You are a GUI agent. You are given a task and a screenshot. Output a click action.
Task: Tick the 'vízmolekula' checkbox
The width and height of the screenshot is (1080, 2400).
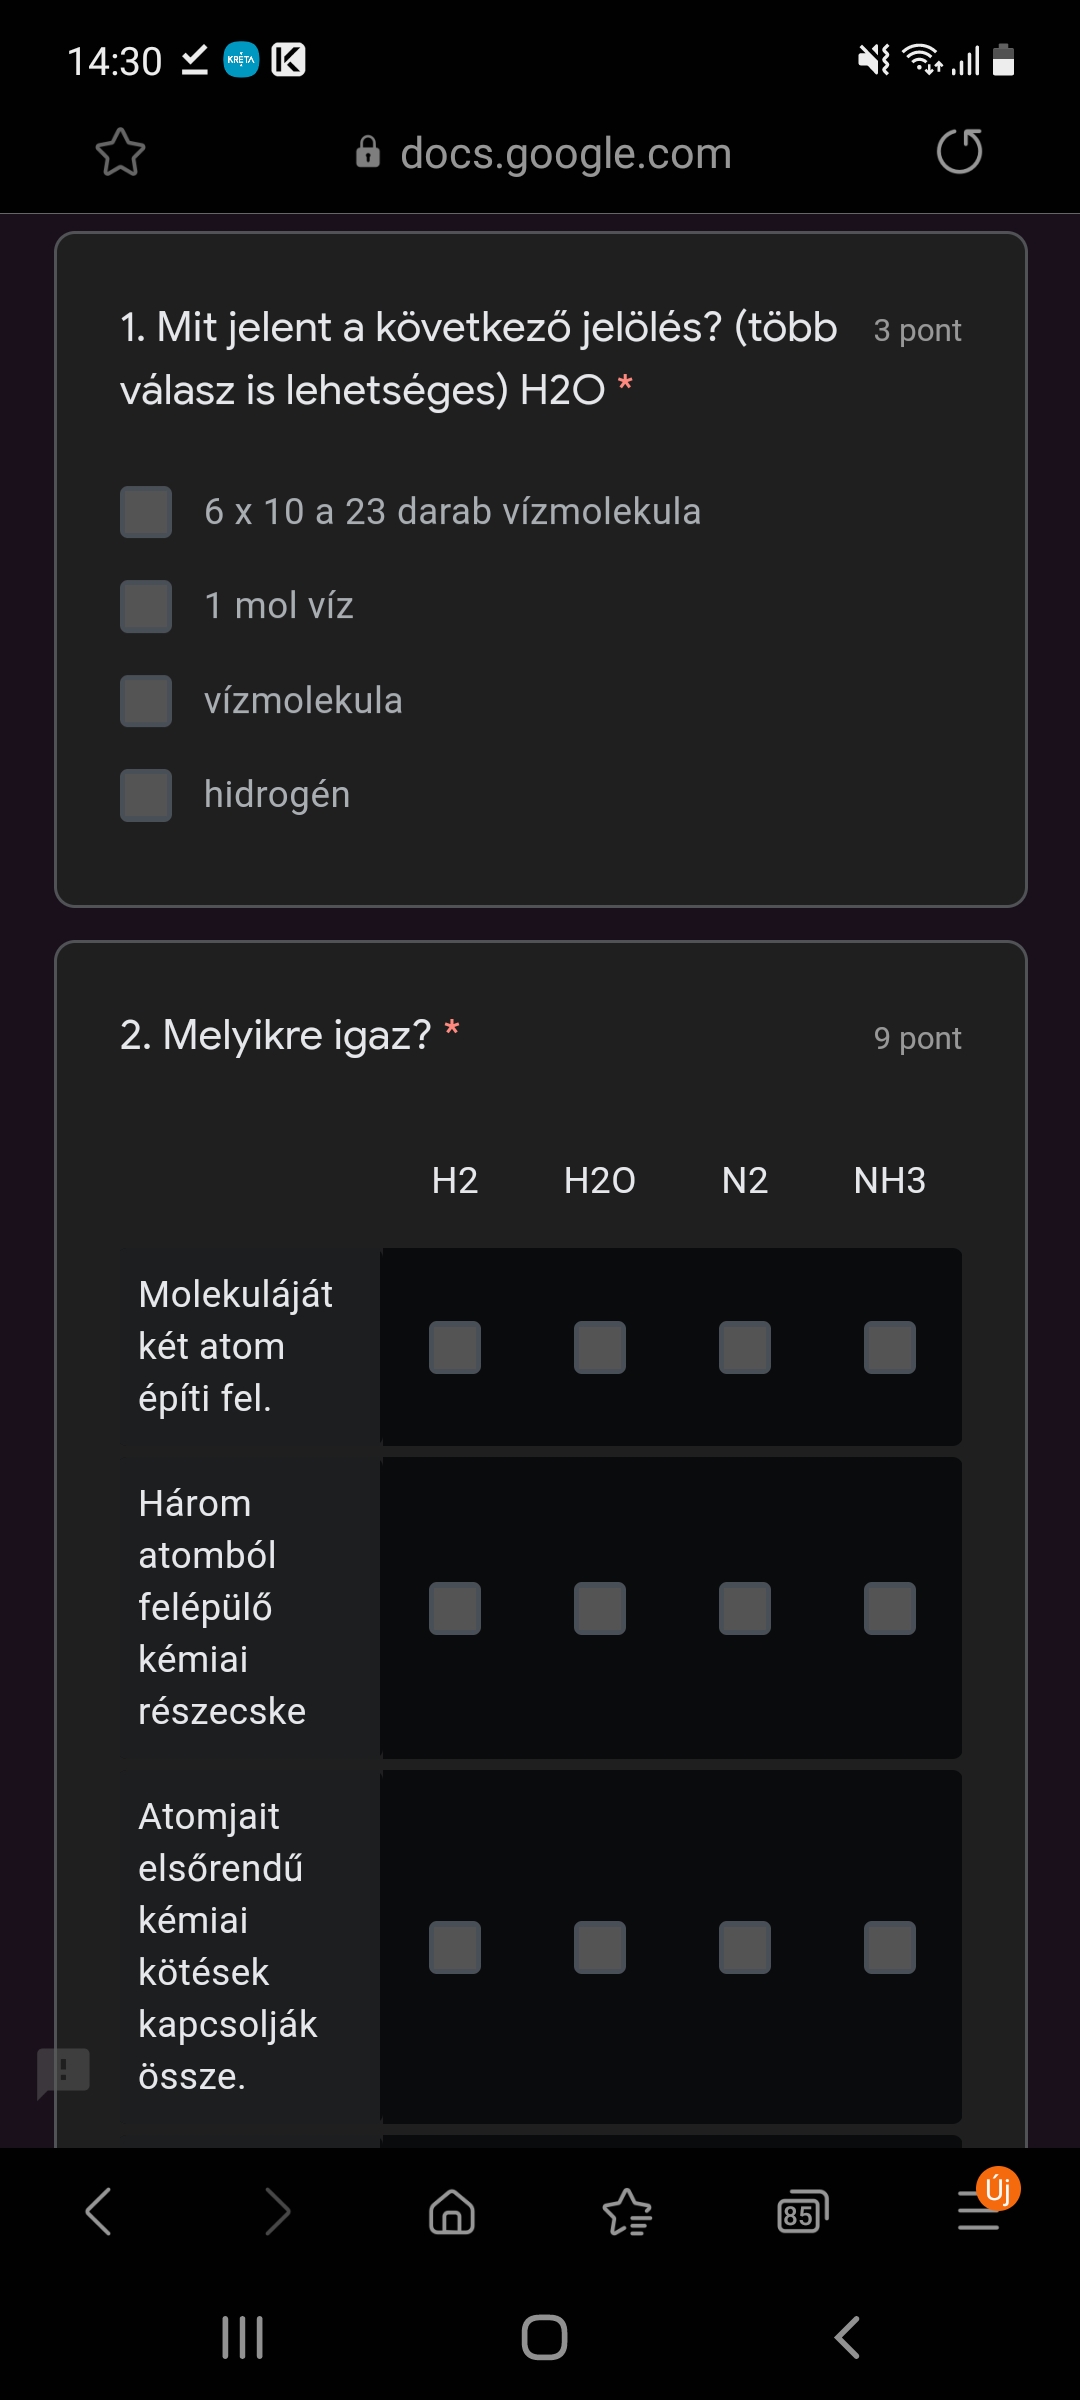pos(146,701)
